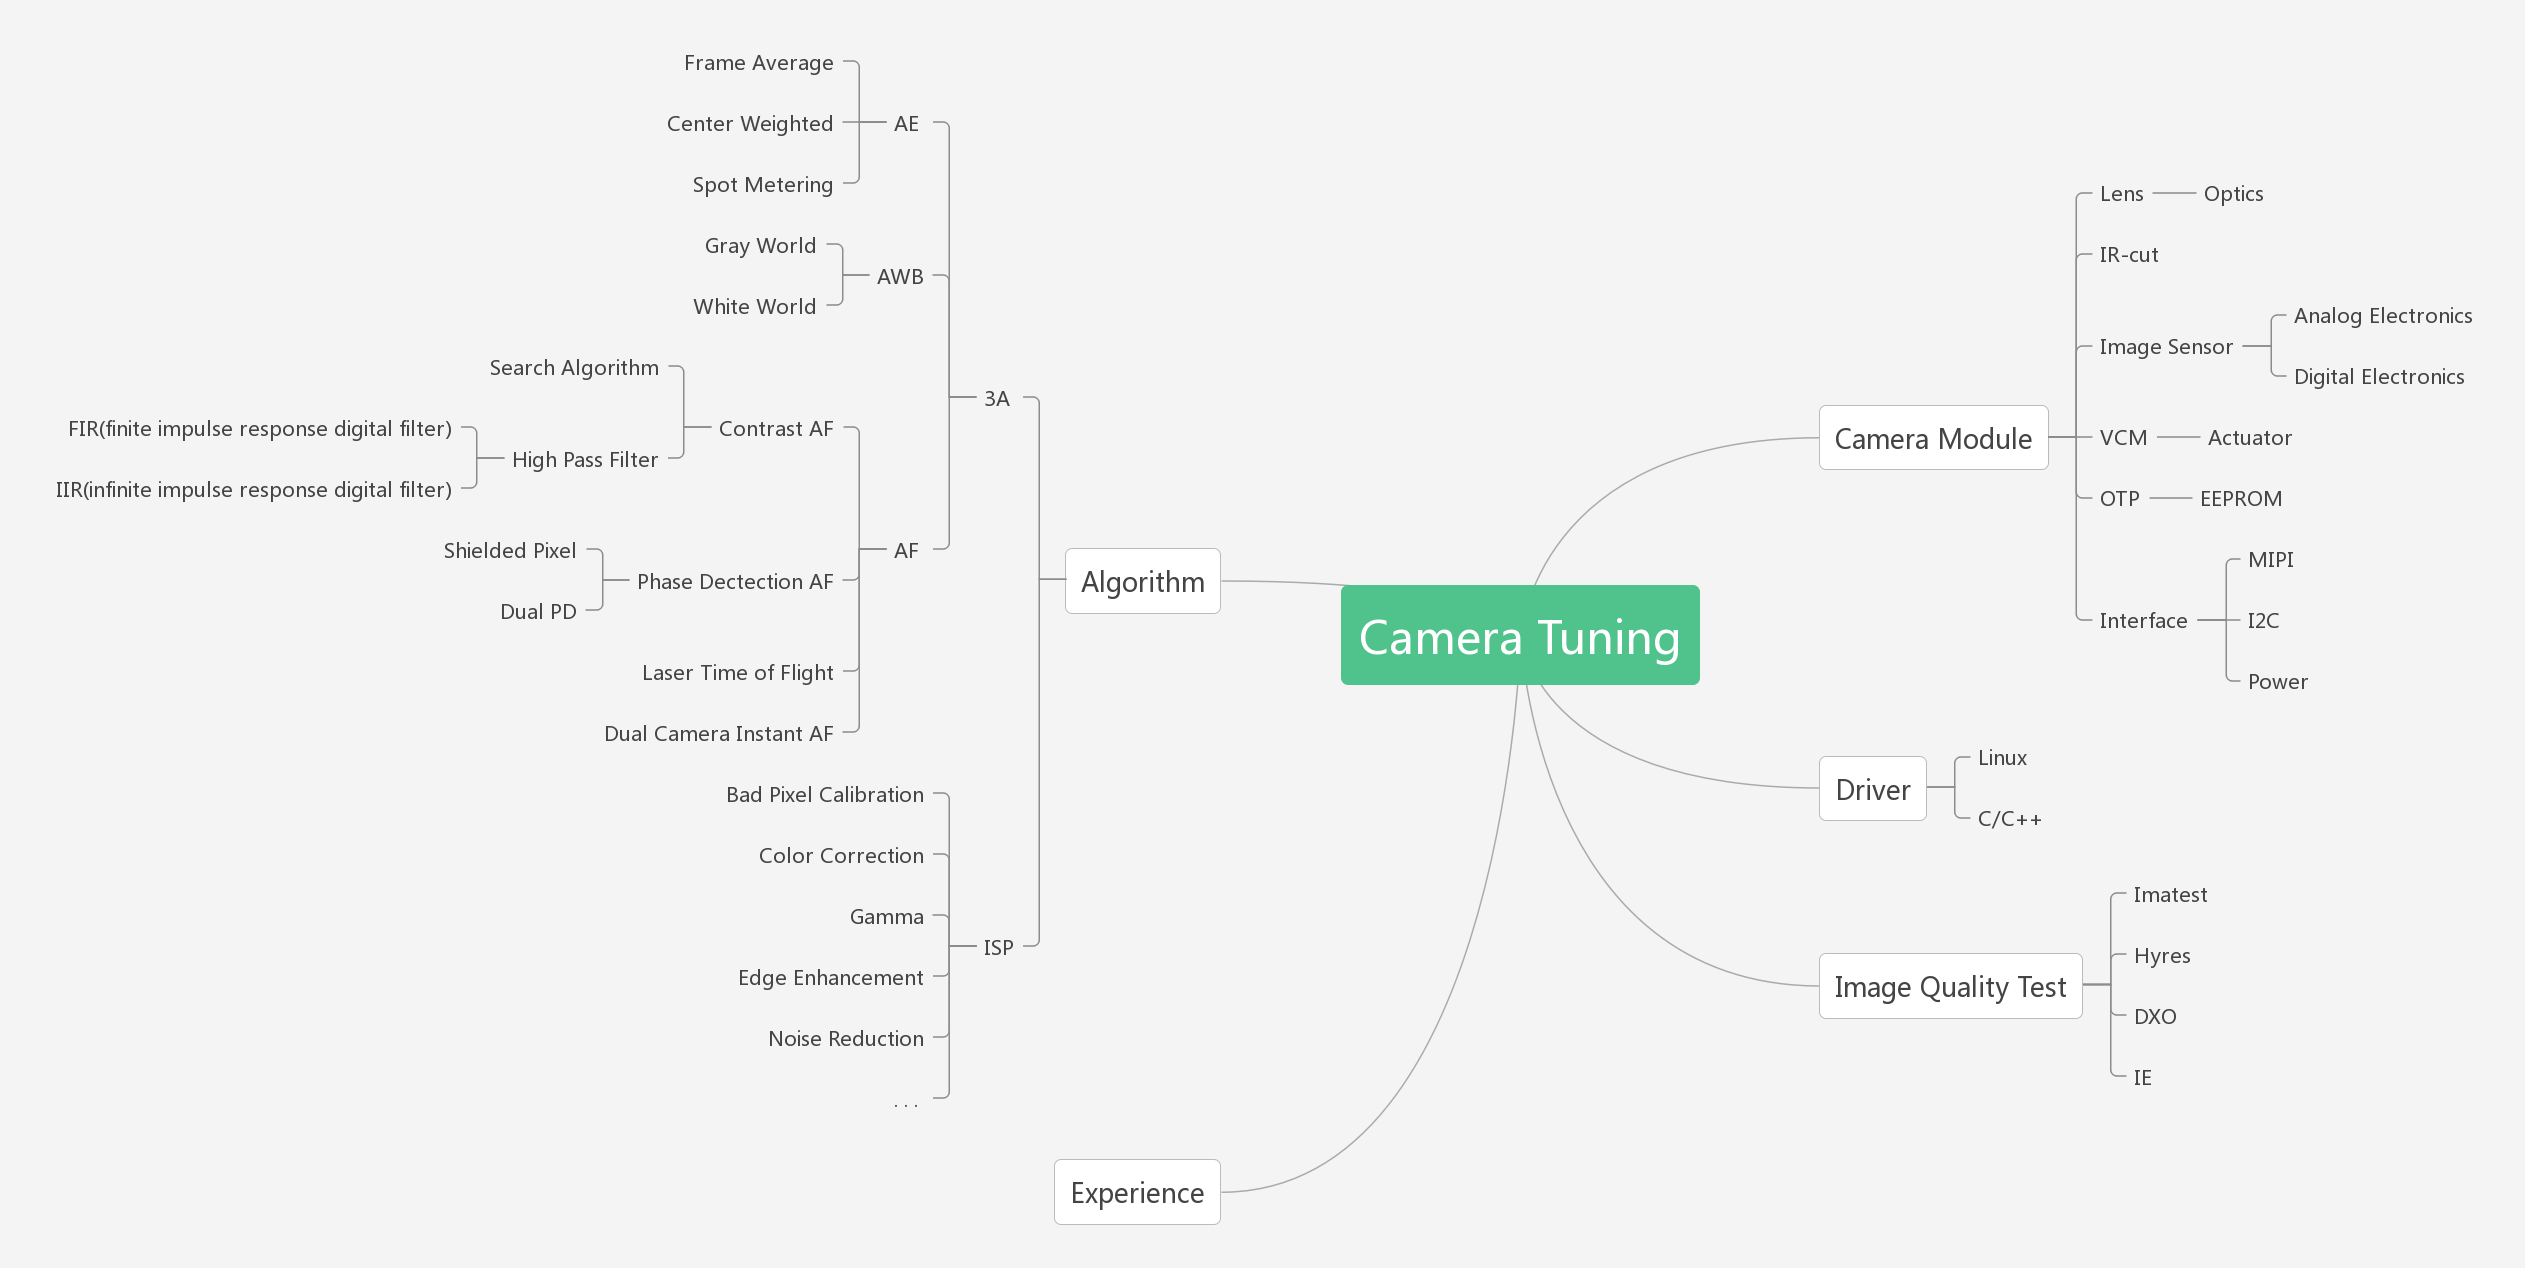Select the Phase Dectection AF node
Screen dimensions: 2542x1275
pos(736,581)
